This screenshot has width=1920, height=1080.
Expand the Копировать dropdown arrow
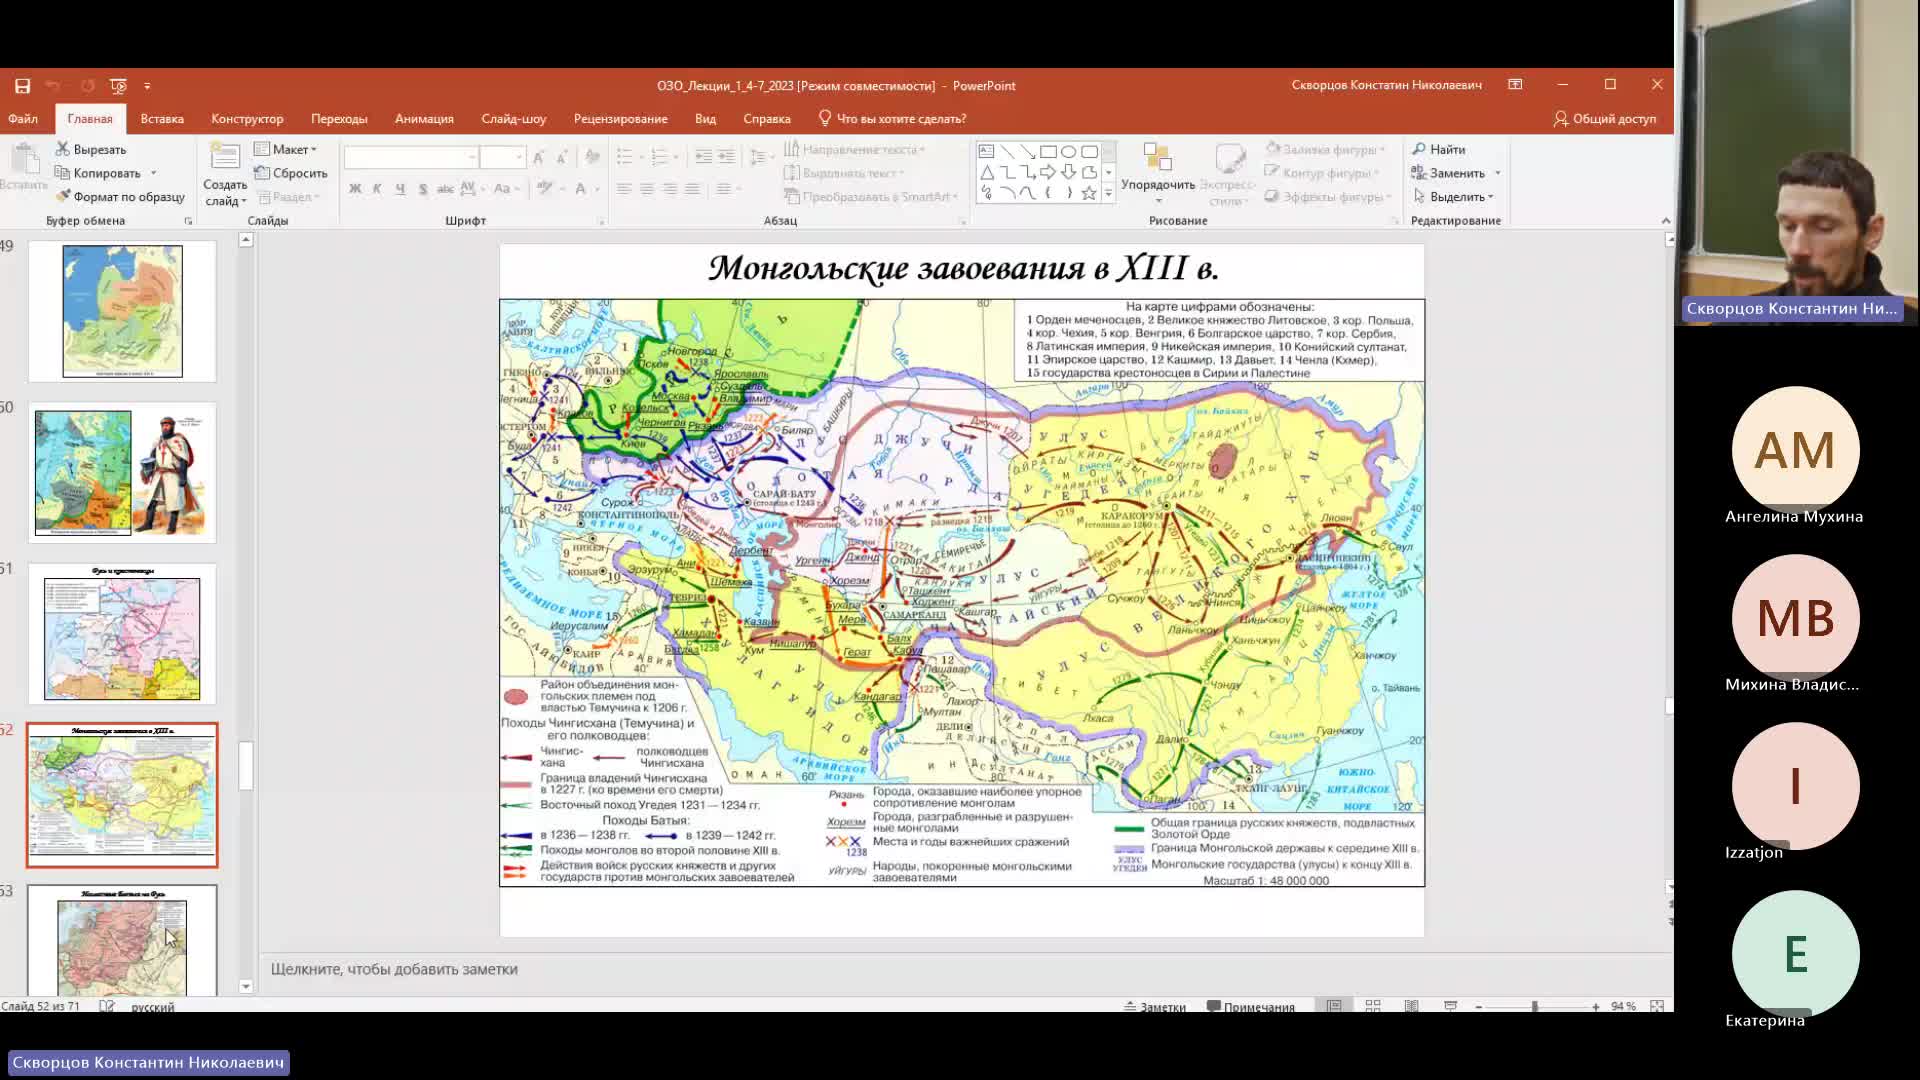(x=153, y=173)
